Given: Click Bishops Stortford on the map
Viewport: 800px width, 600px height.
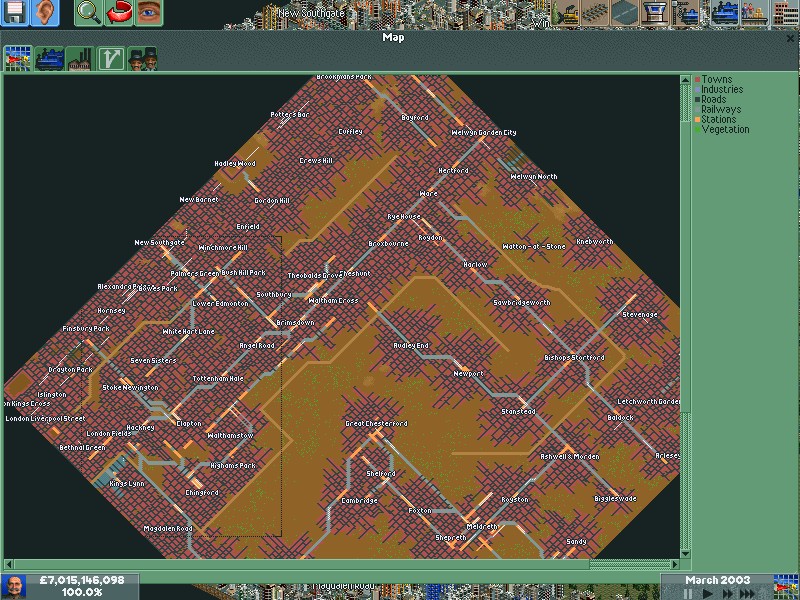Looking at the screenshot, I should coord(574,358).
